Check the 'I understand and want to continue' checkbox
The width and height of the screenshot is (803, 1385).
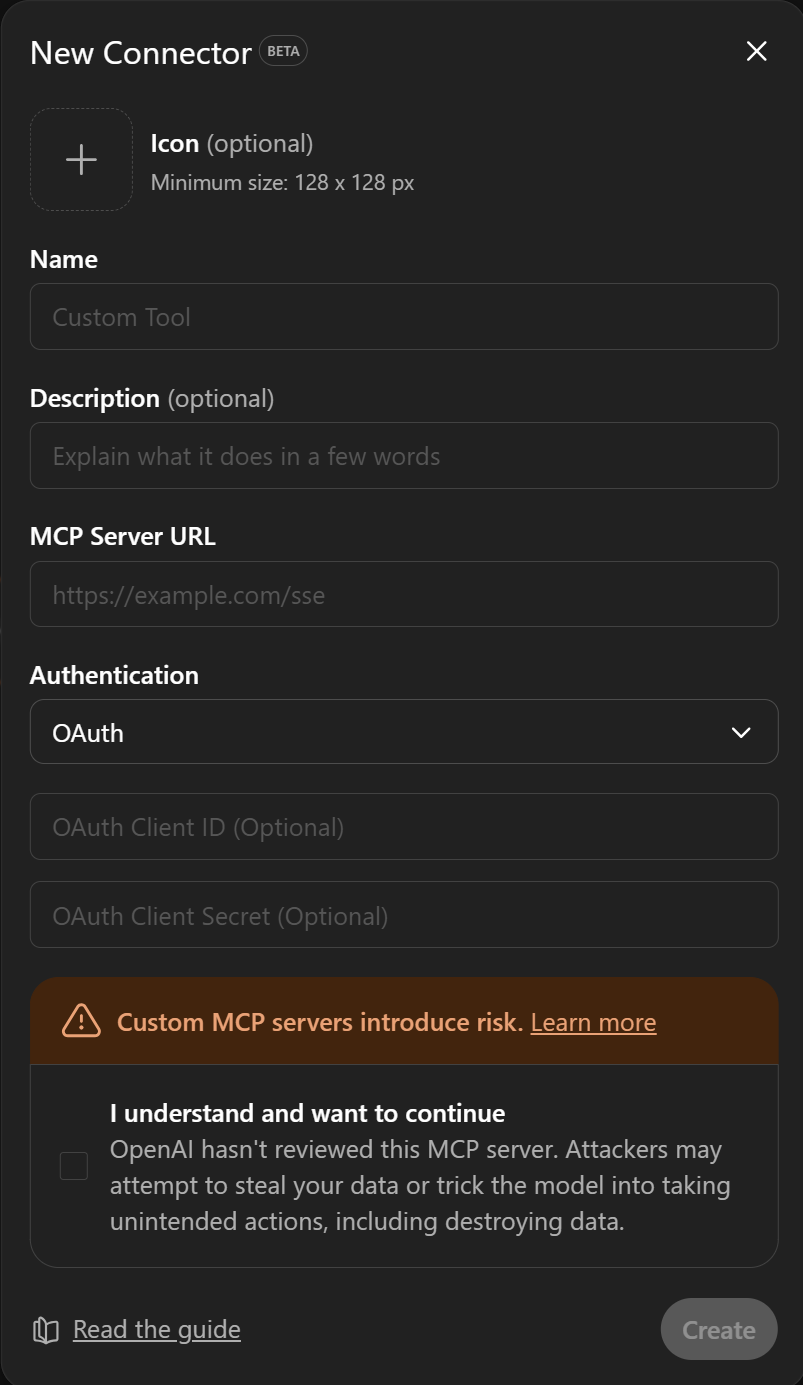tap(73, 1165)
